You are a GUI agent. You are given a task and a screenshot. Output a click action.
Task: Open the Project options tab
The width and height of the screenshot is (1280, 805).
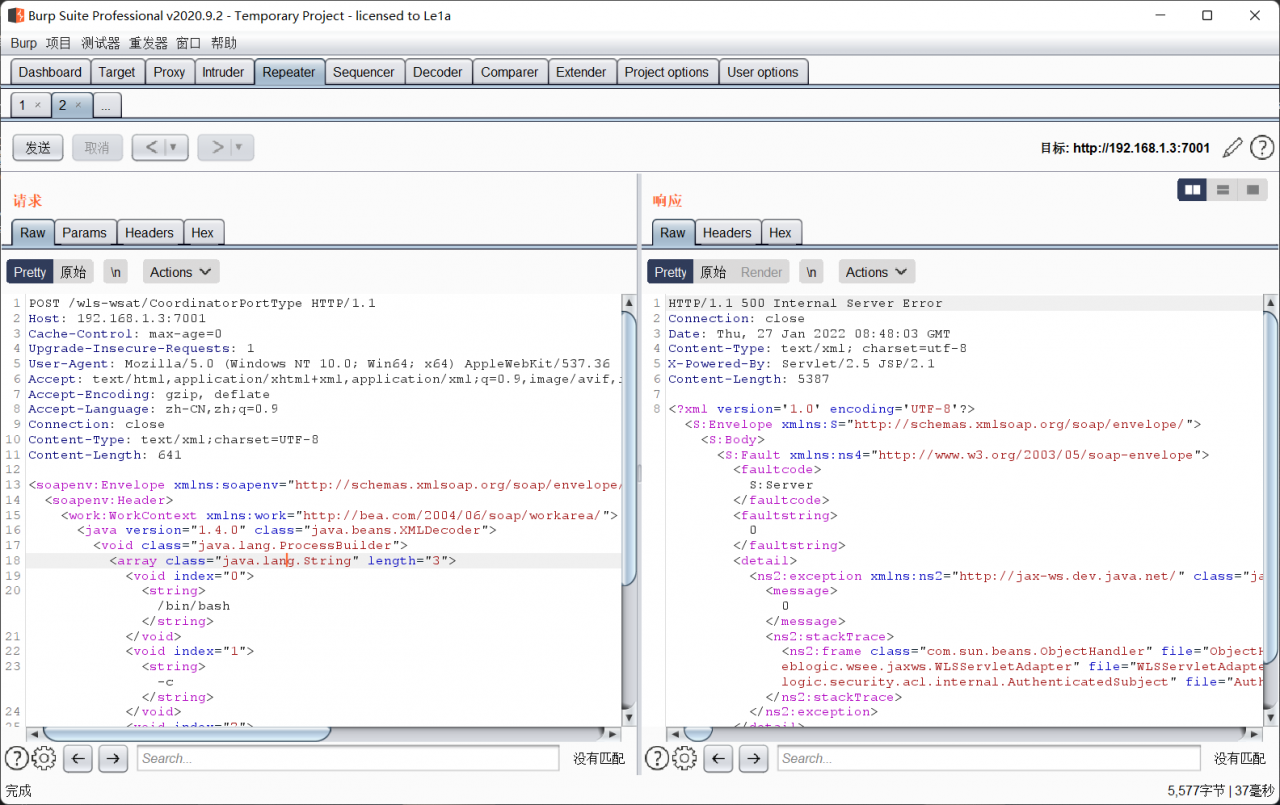tap(666, 72)
